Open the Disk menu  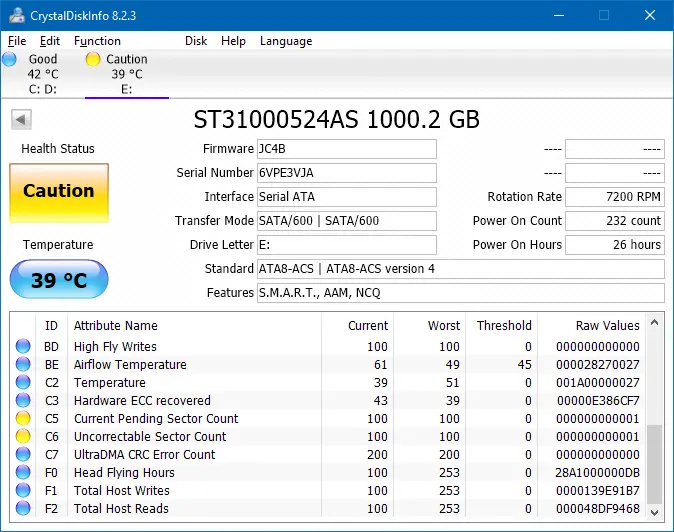[x=196, y=41]
